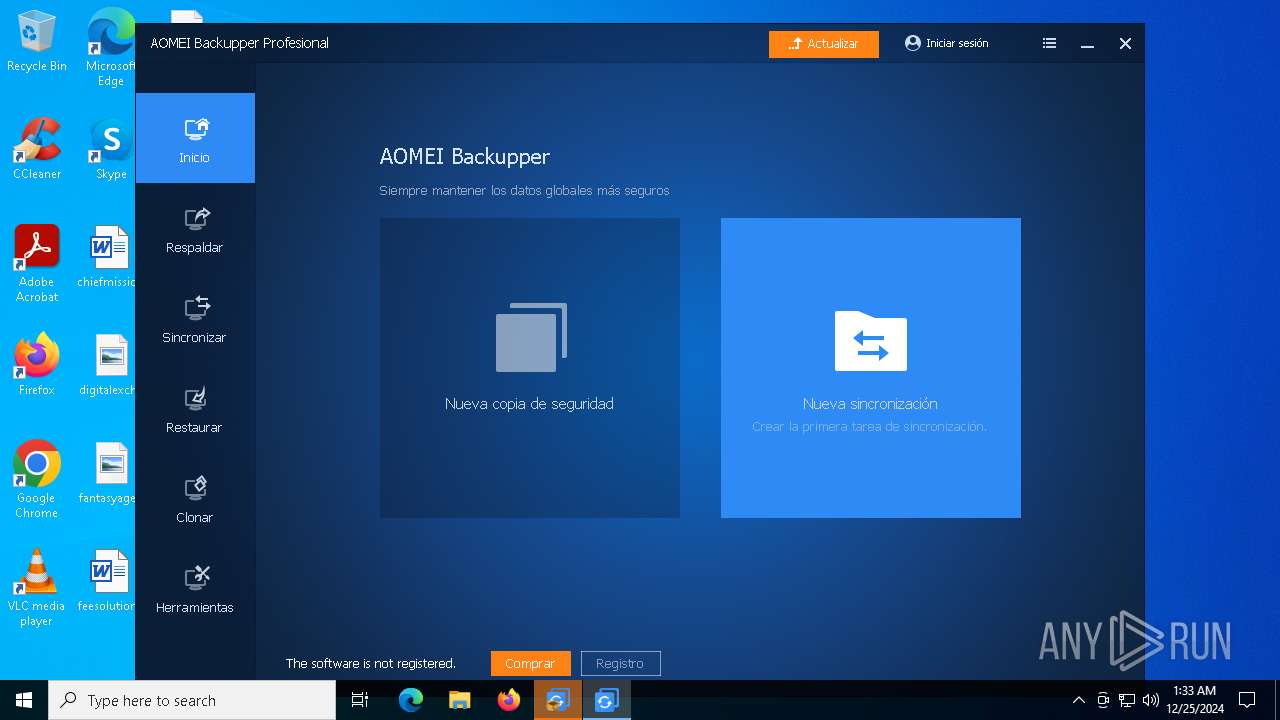
Task: Launch Firefox from the desktop
Action: [37, 365]
